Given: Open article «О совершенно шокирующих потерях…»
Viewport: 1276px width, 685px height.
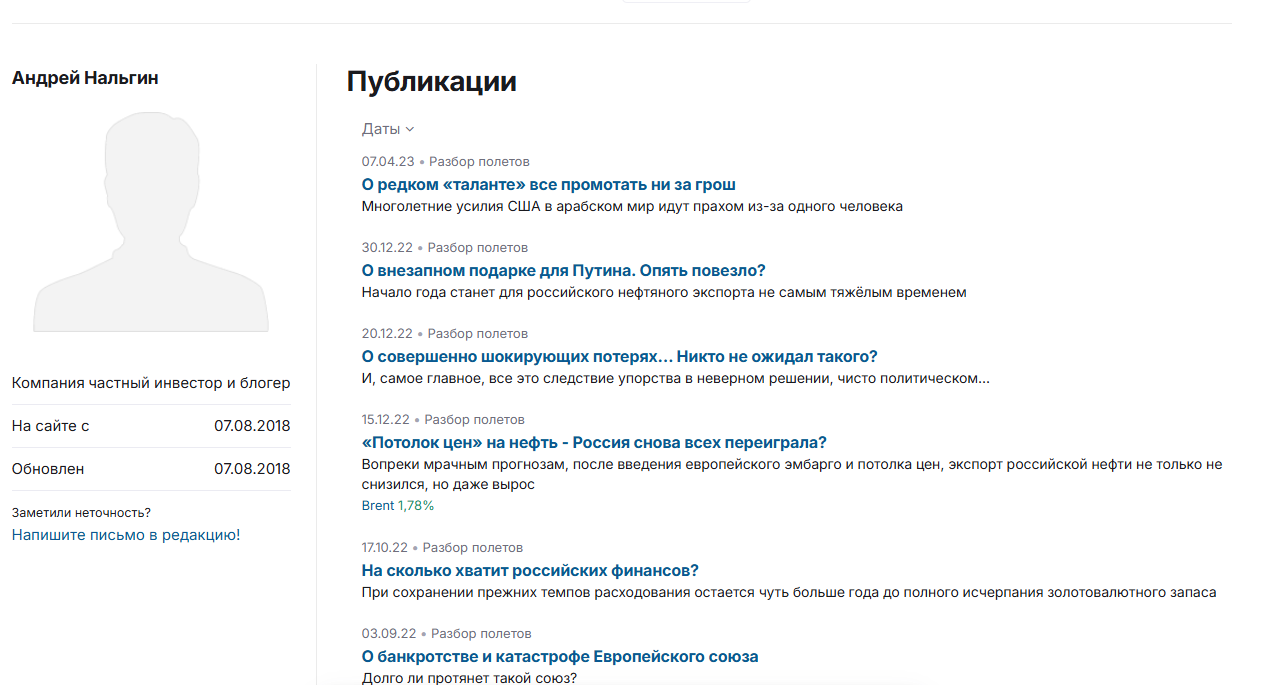Looking at the screenshot, I should [x=619, y=356].
